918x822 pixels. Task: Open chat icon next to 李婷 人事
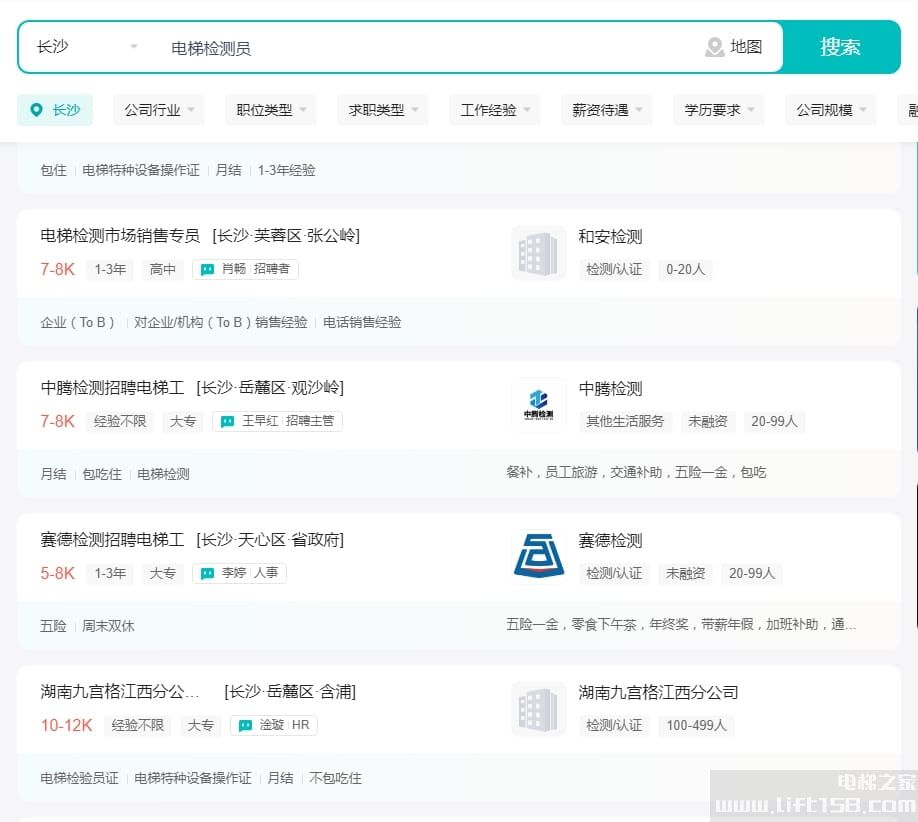click(x=207, y=573)
